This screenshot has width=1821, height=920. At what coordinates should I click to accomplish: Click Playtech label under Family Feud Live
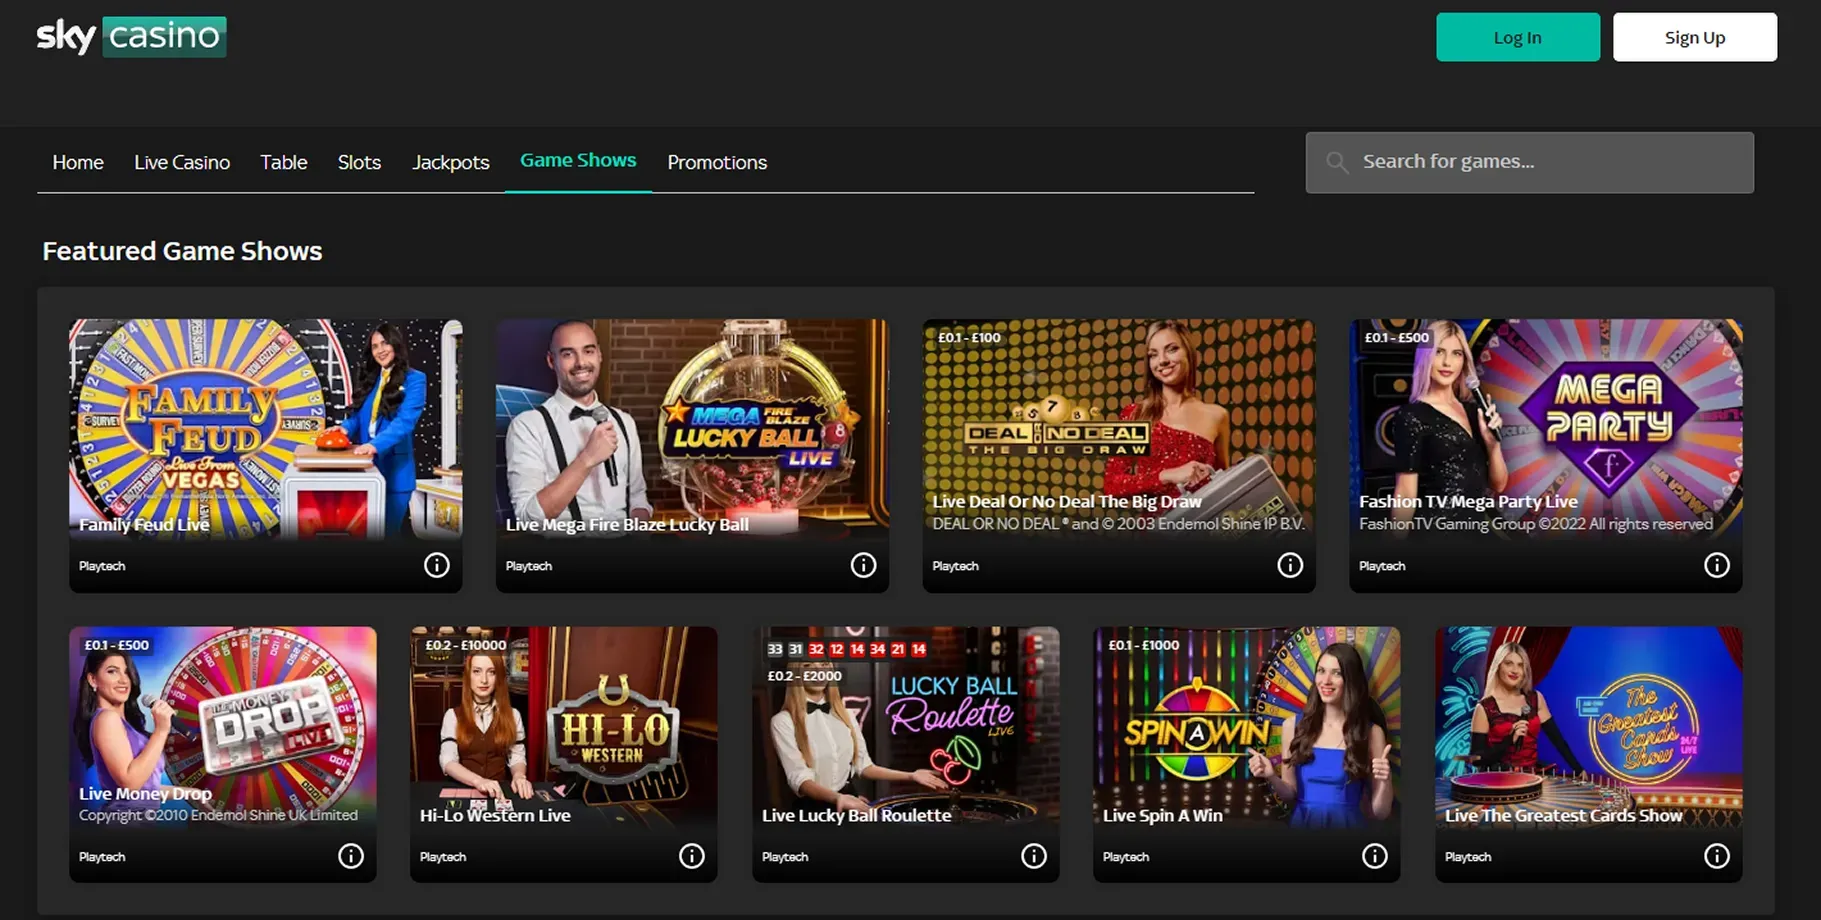point(102,566)
